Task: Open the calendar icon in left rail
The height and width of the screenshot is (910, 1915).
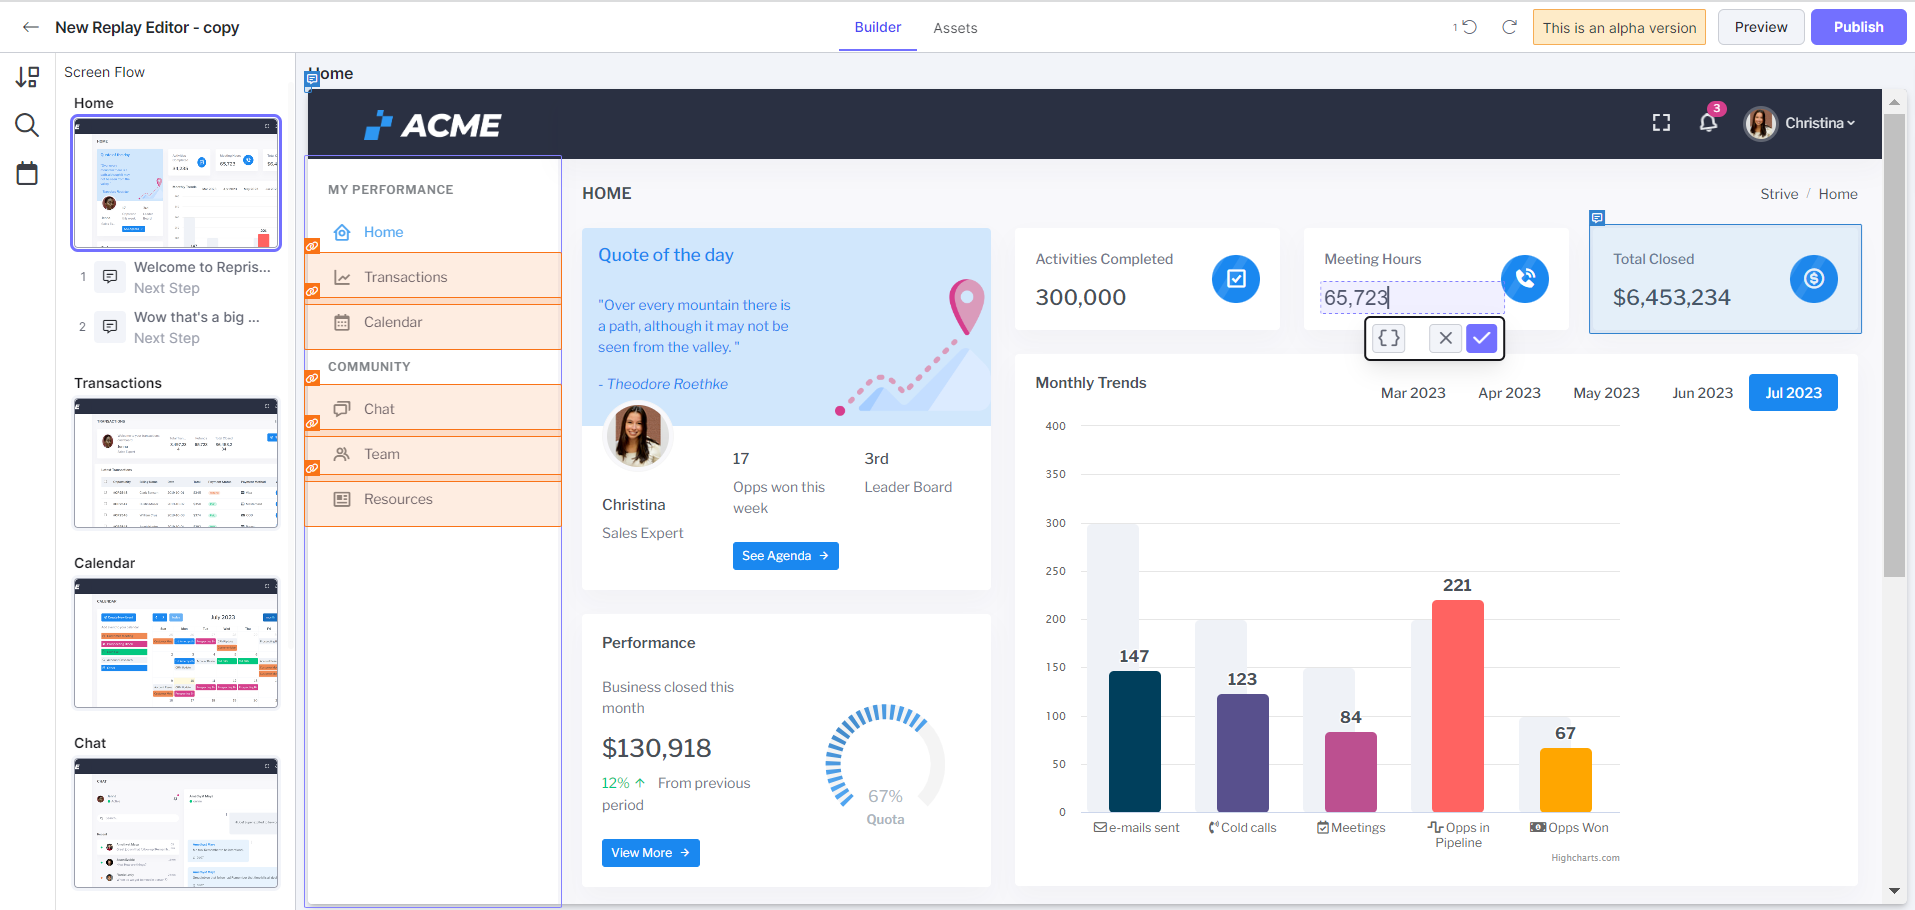Action: click(27, 173)
